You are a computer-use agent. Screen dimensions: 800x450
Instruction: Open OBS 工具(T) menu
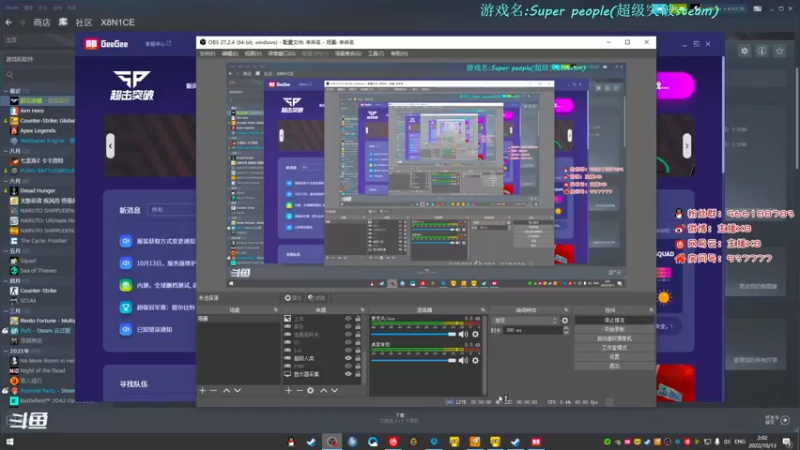point(376,54)
